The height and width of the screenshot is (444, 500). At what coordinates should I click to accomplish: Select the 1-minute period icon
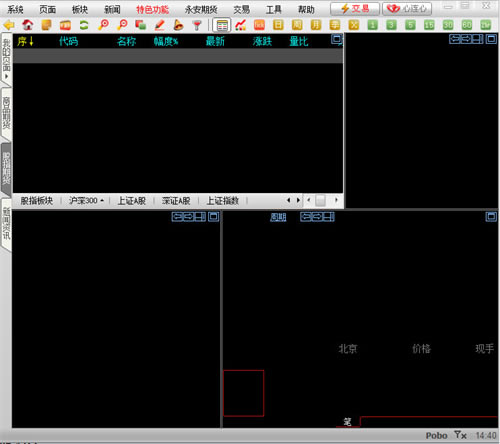tap(373, 25)
